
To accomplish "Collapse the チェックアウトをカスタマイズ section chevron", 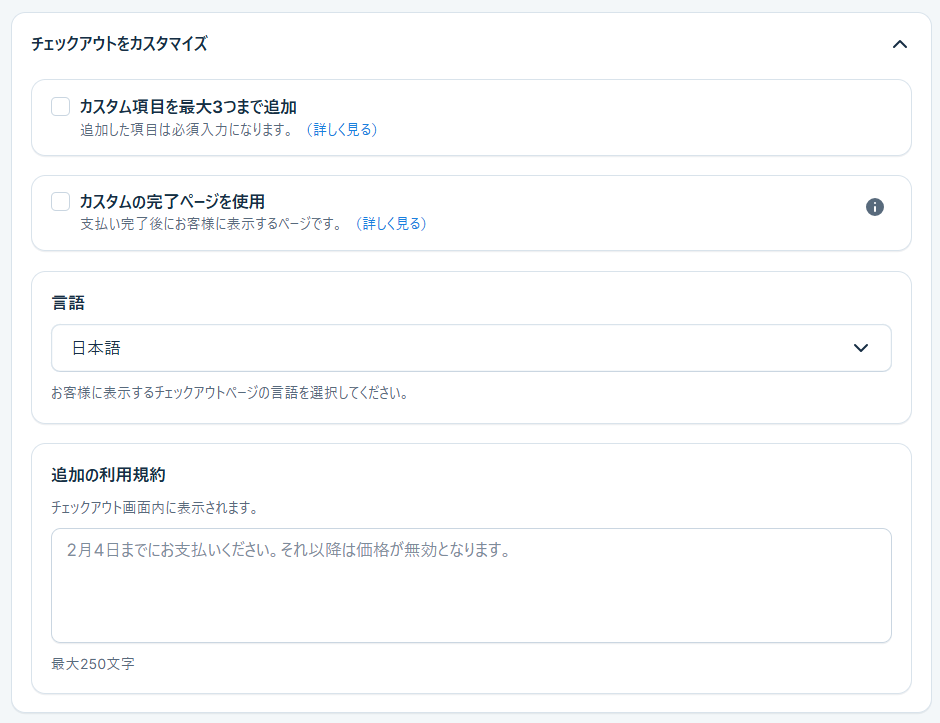I will click(899, 44).
